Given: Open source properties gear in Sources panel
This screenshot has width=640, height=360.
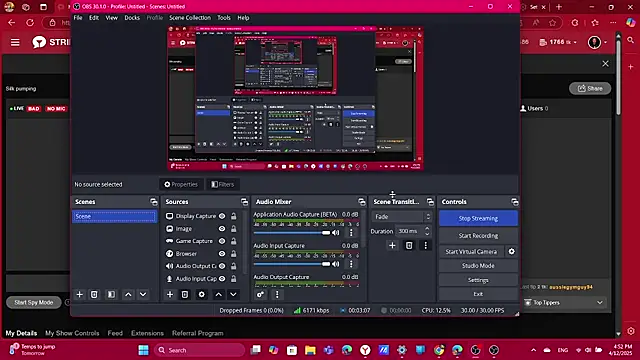Looking at the screenshot, I should tap(202, 294).
